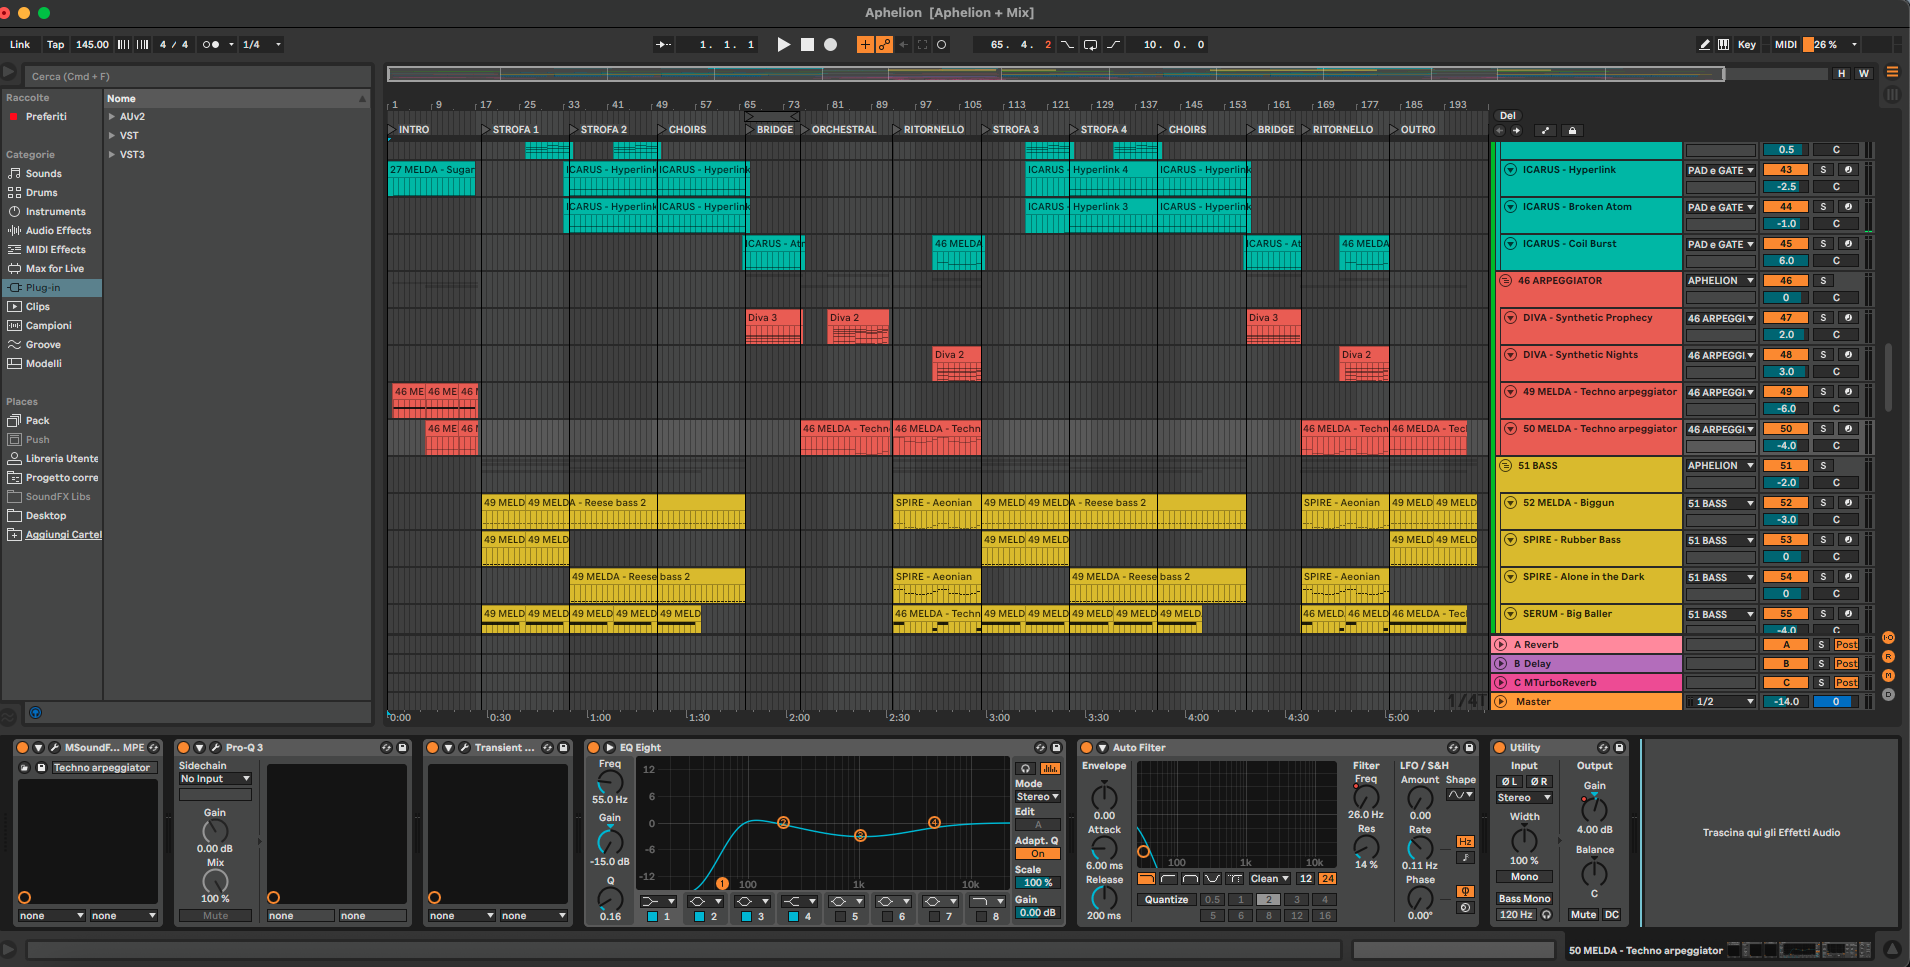Enable Draw Mode pencil icon

coord(1704,44)
